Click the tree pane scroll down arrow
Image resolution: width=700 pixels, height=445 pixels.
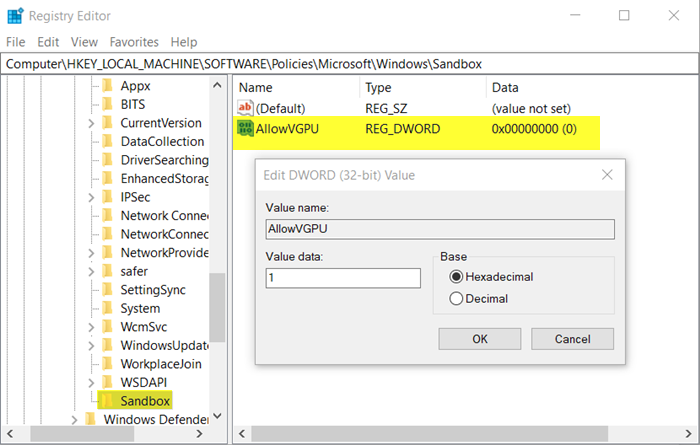pyautogui.click(x=217, y=416)
